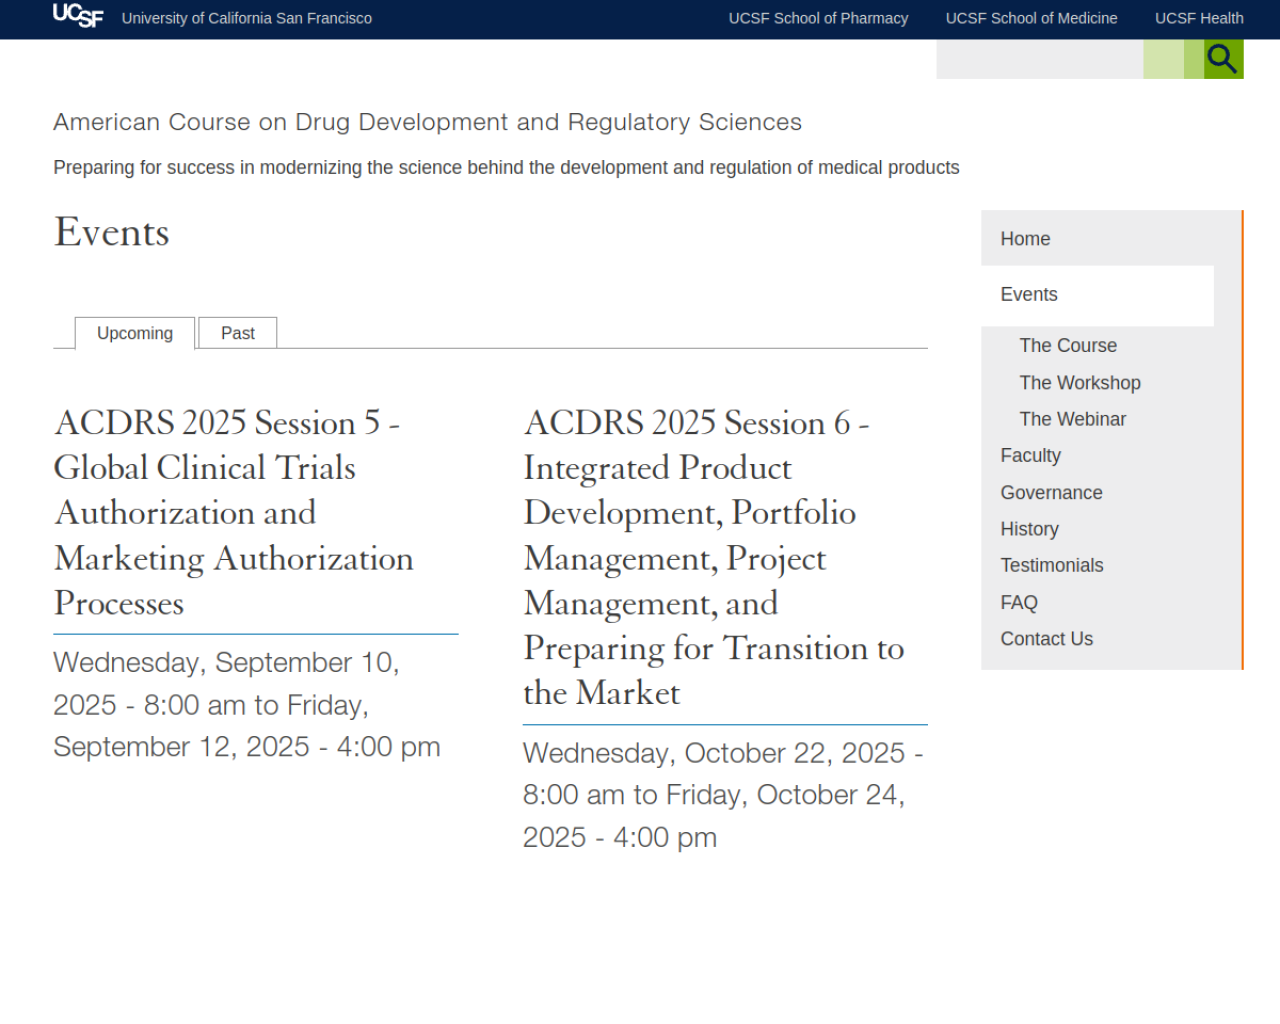
Task: Go to UCSF School of Medicine
Action: (x=1032, y=18)
